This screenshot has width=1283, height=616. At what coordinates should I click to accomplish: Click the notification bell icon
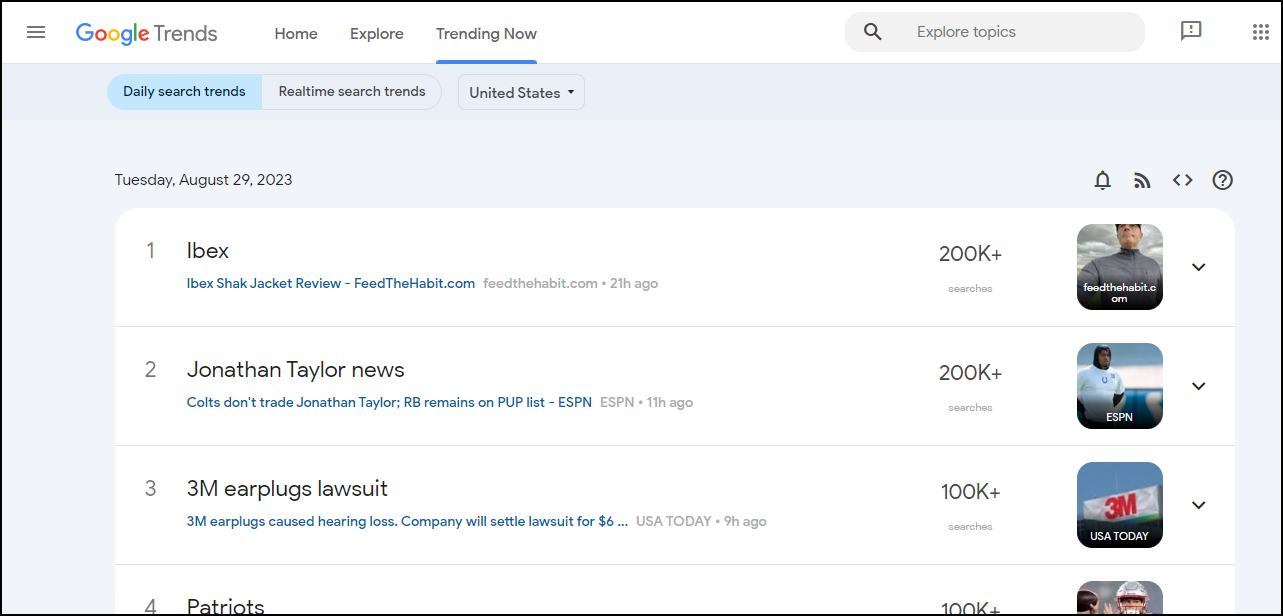(1103, 180)
